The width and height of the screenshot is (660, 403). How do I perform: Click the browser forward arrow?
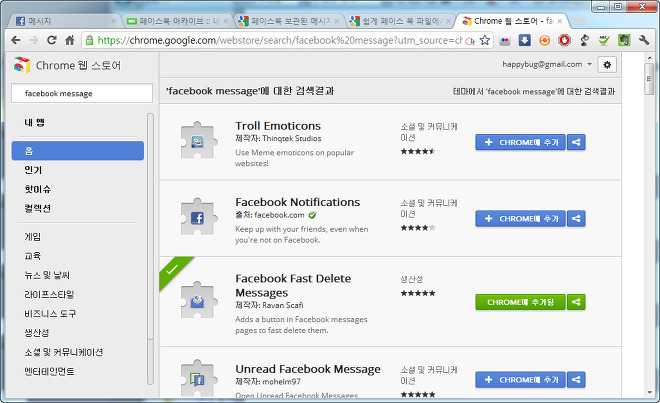pyautogui.click(x=34, y=40)
